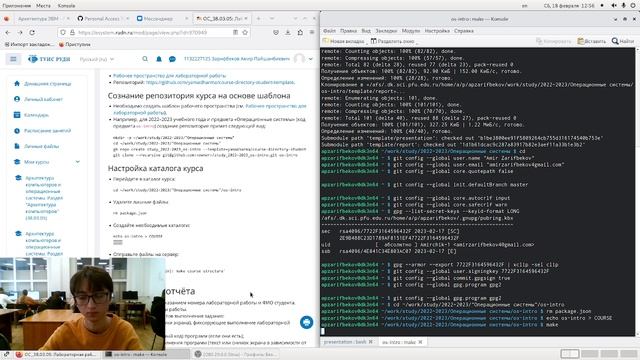Viewport: 640px width, 360px height.
Task: Open Места menu in top panel
Action: [x=43, y=6]
